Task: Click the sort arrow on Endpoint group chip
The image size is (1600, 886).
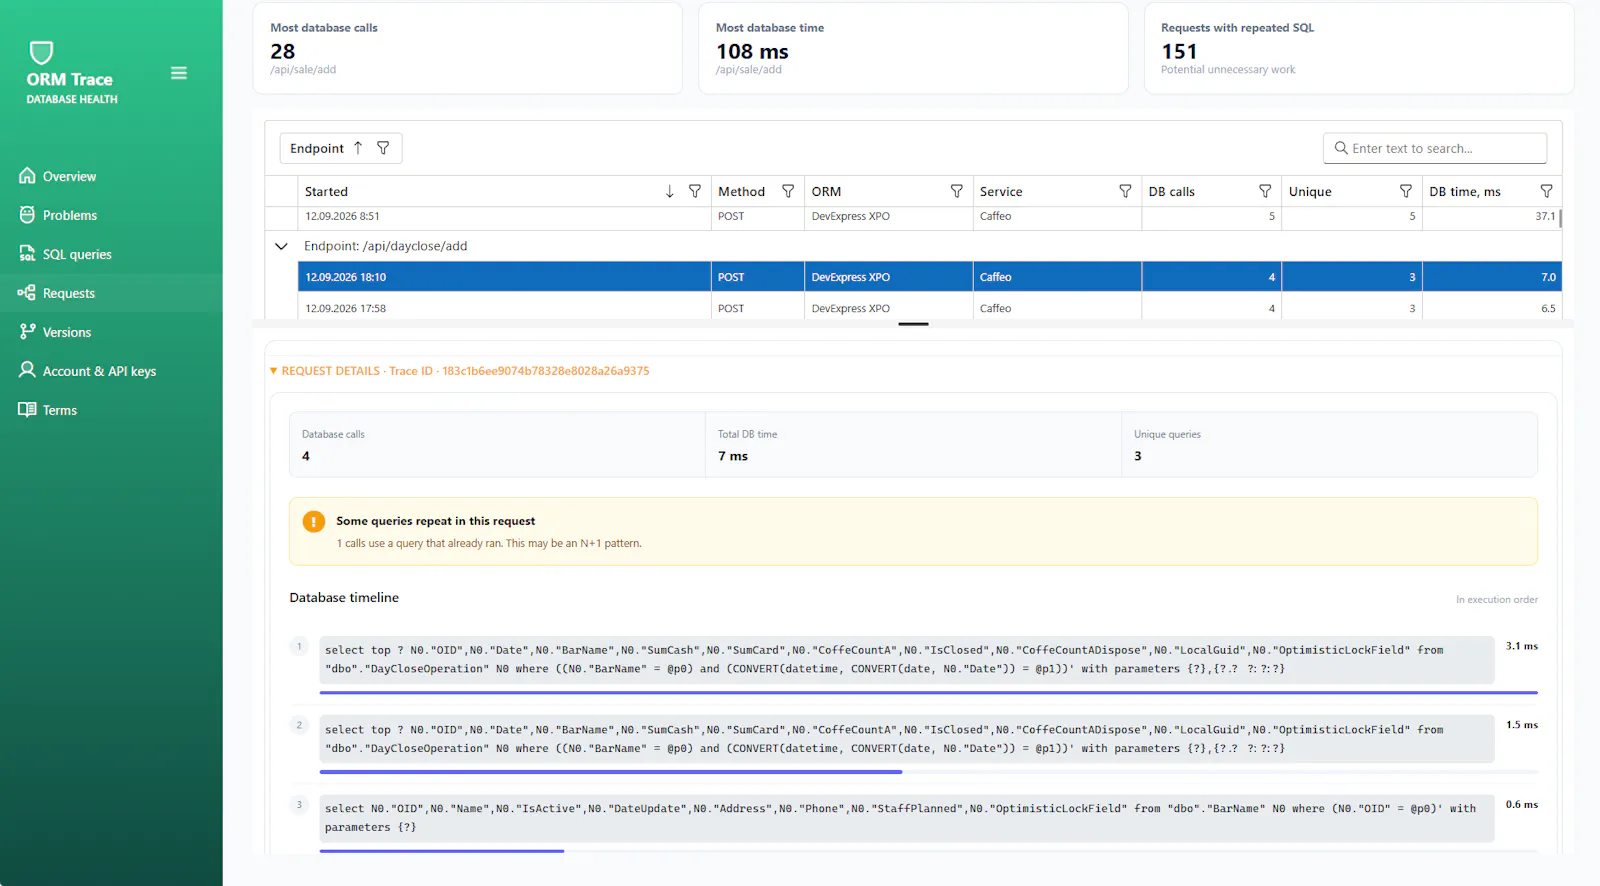Action: (x=358, y=148)
